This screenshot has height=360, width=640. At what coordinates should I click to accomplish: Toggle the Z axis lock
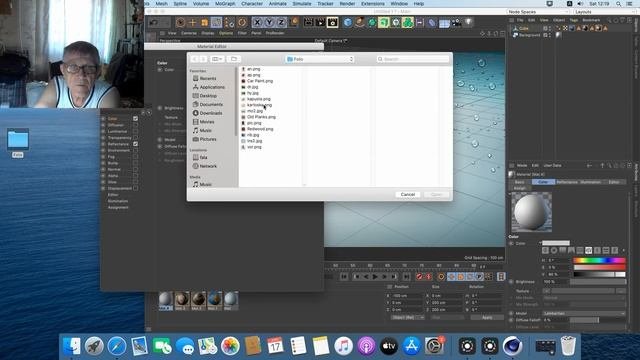pos(281,22)
